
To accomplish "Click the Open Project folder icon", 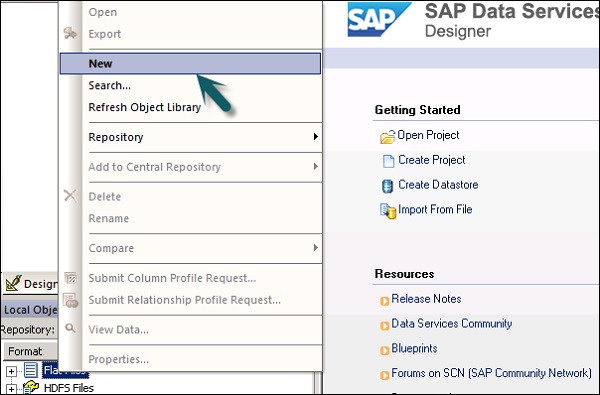I will pos(387,137).
